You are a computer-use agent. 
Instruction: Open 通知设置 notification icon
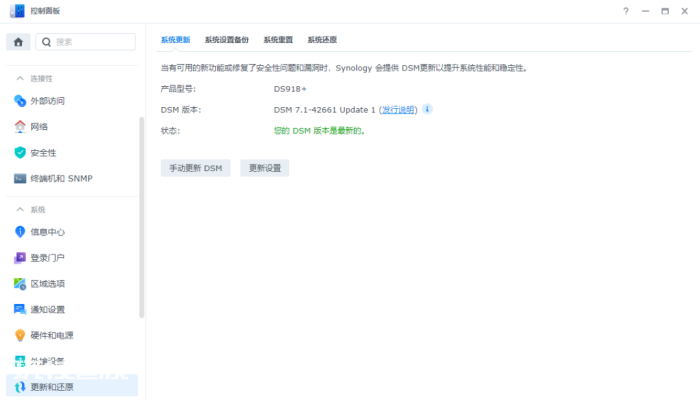tap(20, 309)
